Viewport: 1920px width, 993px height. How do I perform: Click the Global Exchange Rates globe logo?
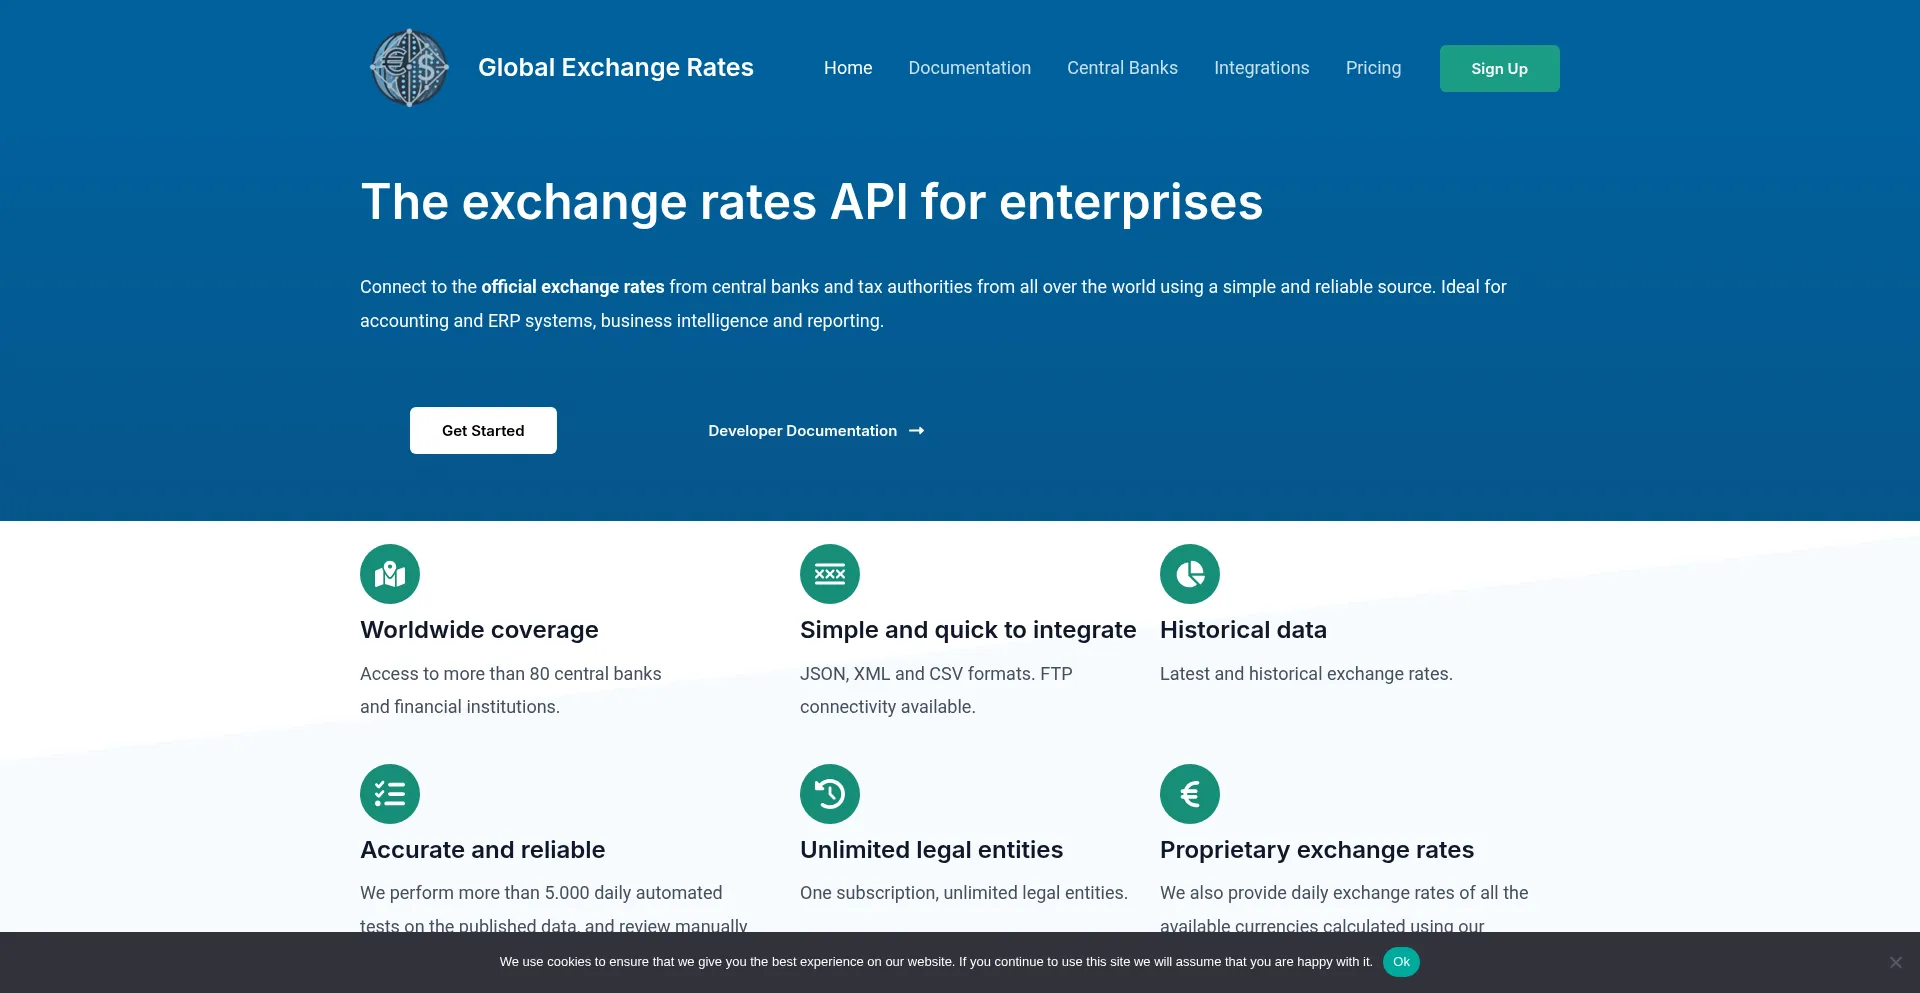pos(409,68)
